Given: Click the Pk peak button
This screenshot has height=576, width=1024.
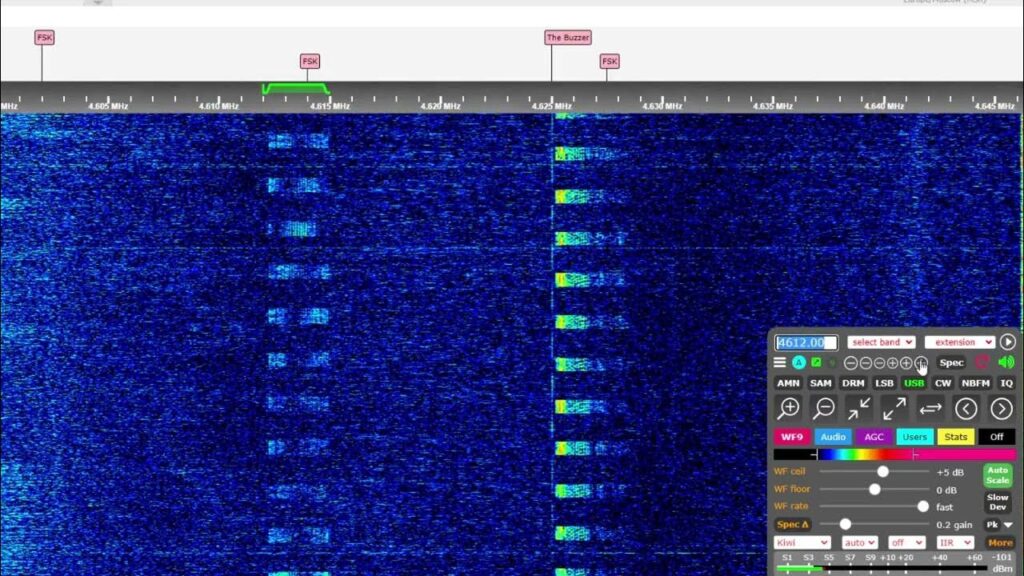Looking at the screenshot, I should pos(992,524).
